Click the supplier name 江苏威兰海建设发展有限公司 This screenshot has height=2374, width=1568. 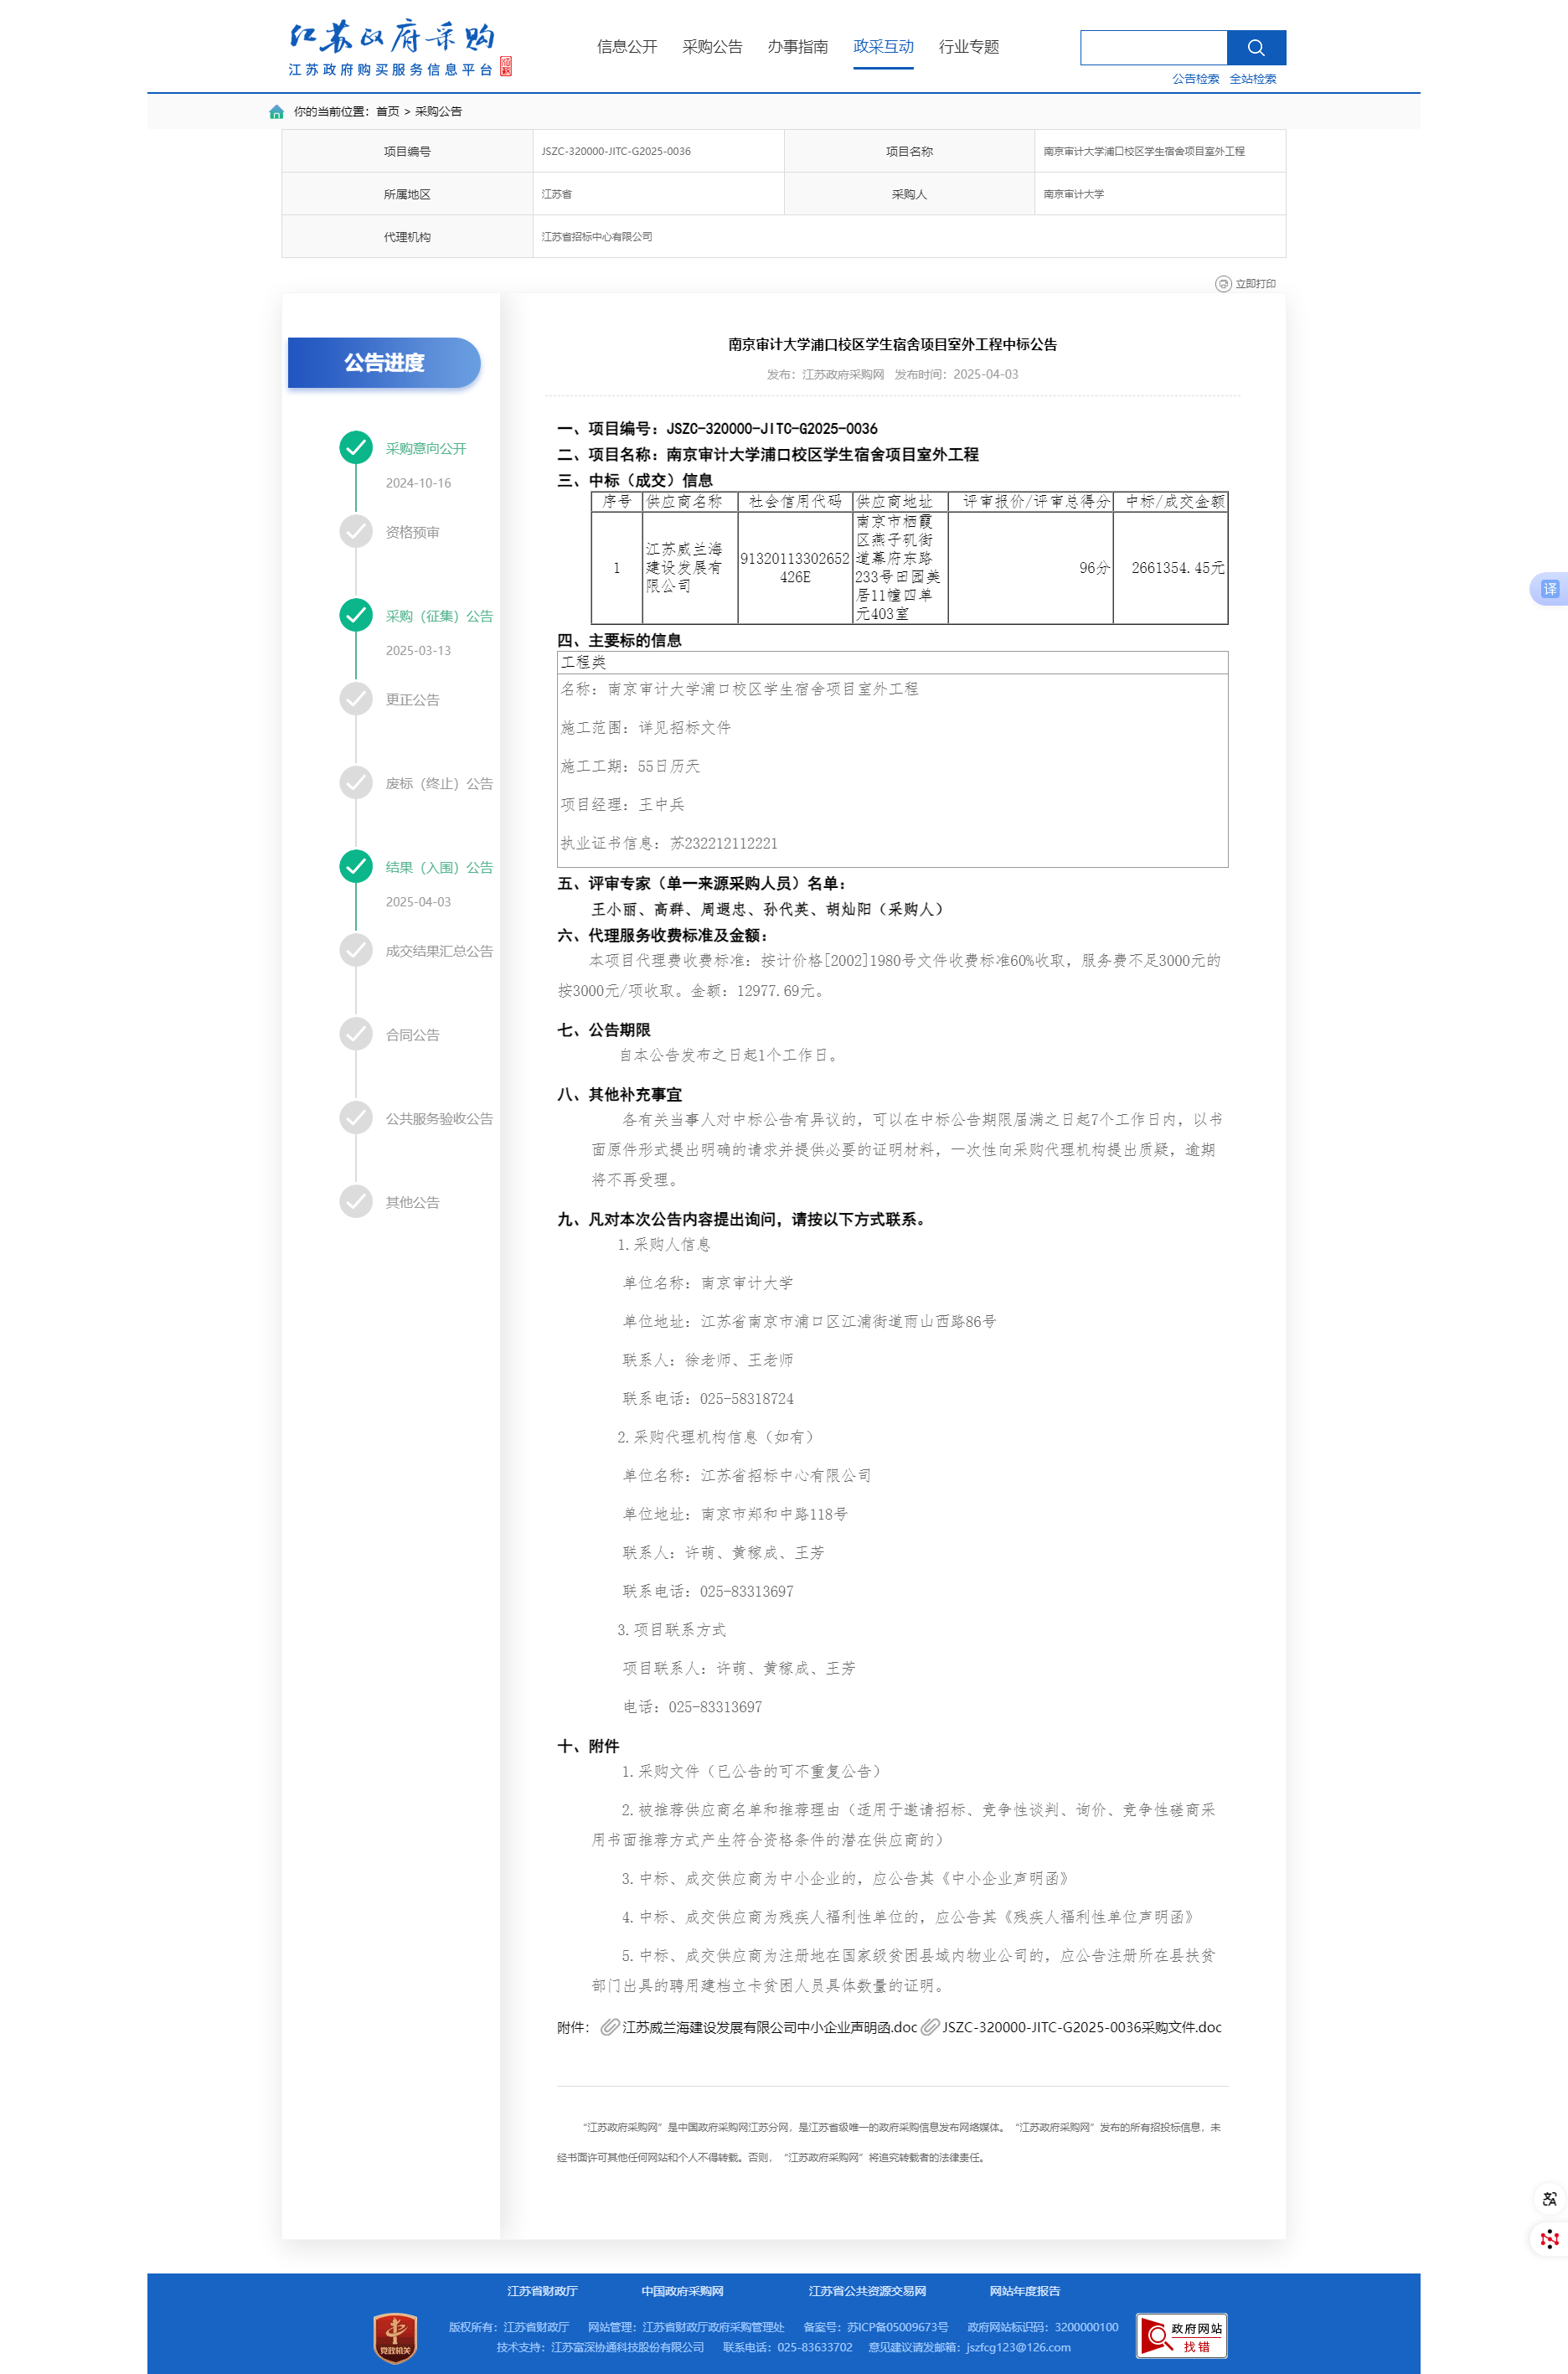point(683,568)
